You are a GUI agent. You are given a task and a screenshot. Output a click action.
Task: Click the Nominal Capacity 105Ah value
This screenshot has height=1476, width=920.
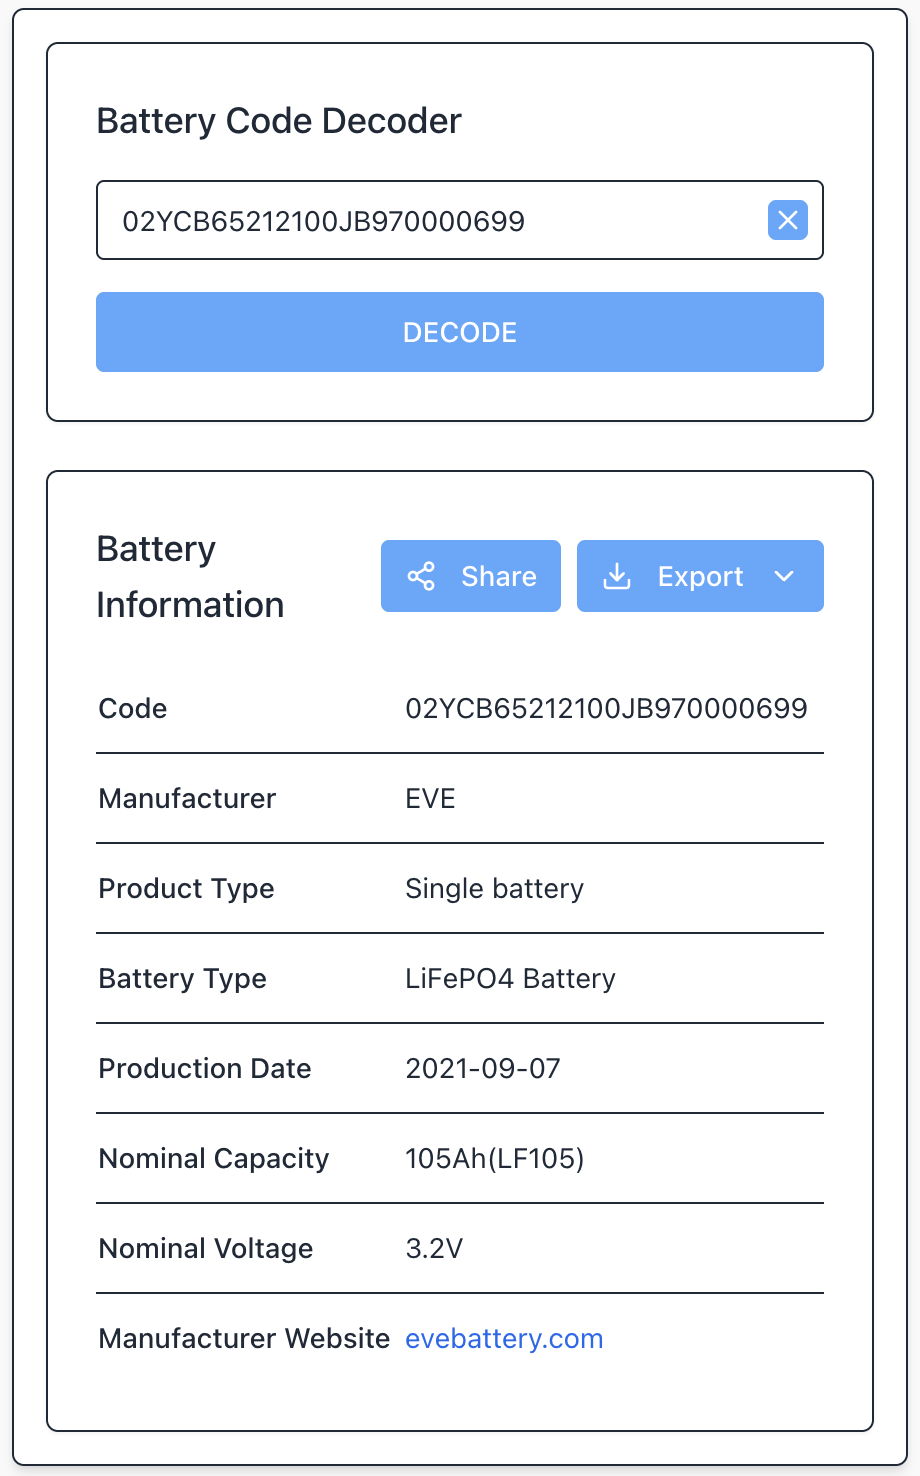click(496, 1158)
